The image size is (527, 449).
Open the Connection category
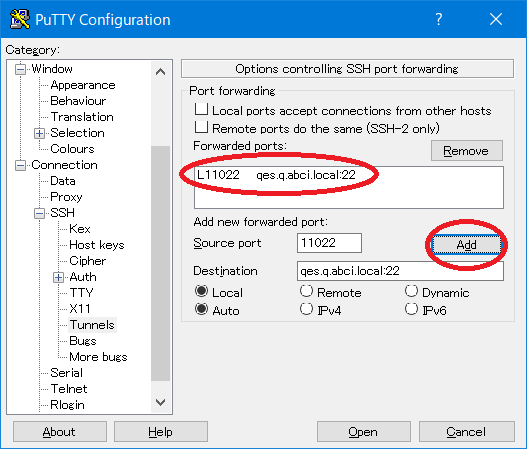click(64, 165)
